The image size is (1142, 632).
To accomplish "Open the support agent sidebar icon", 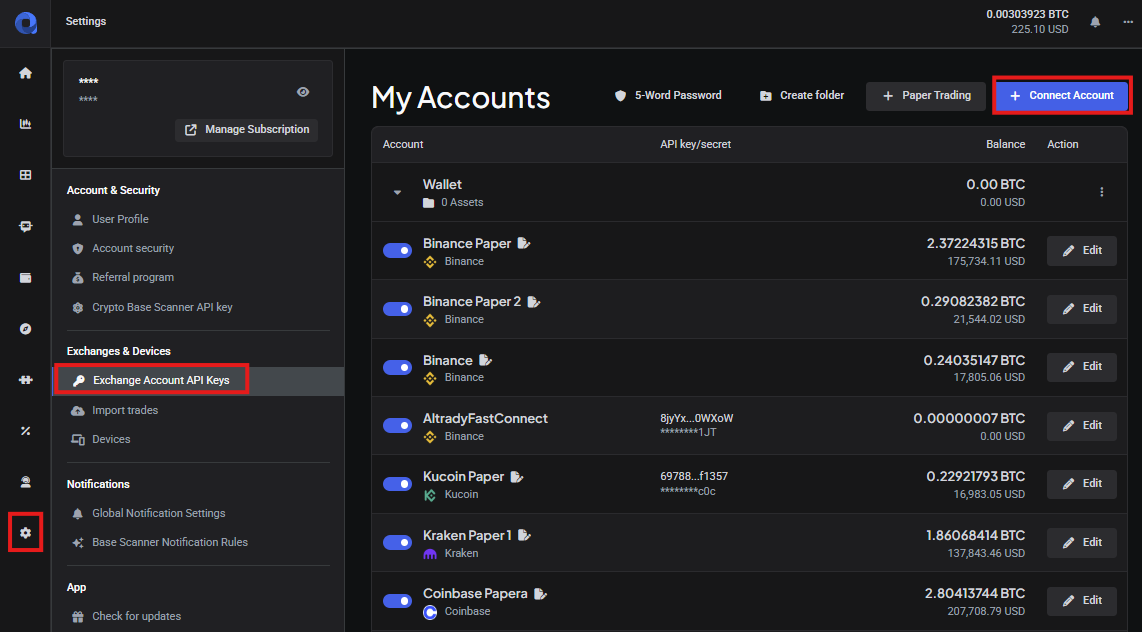I will [x=25, y=482].
